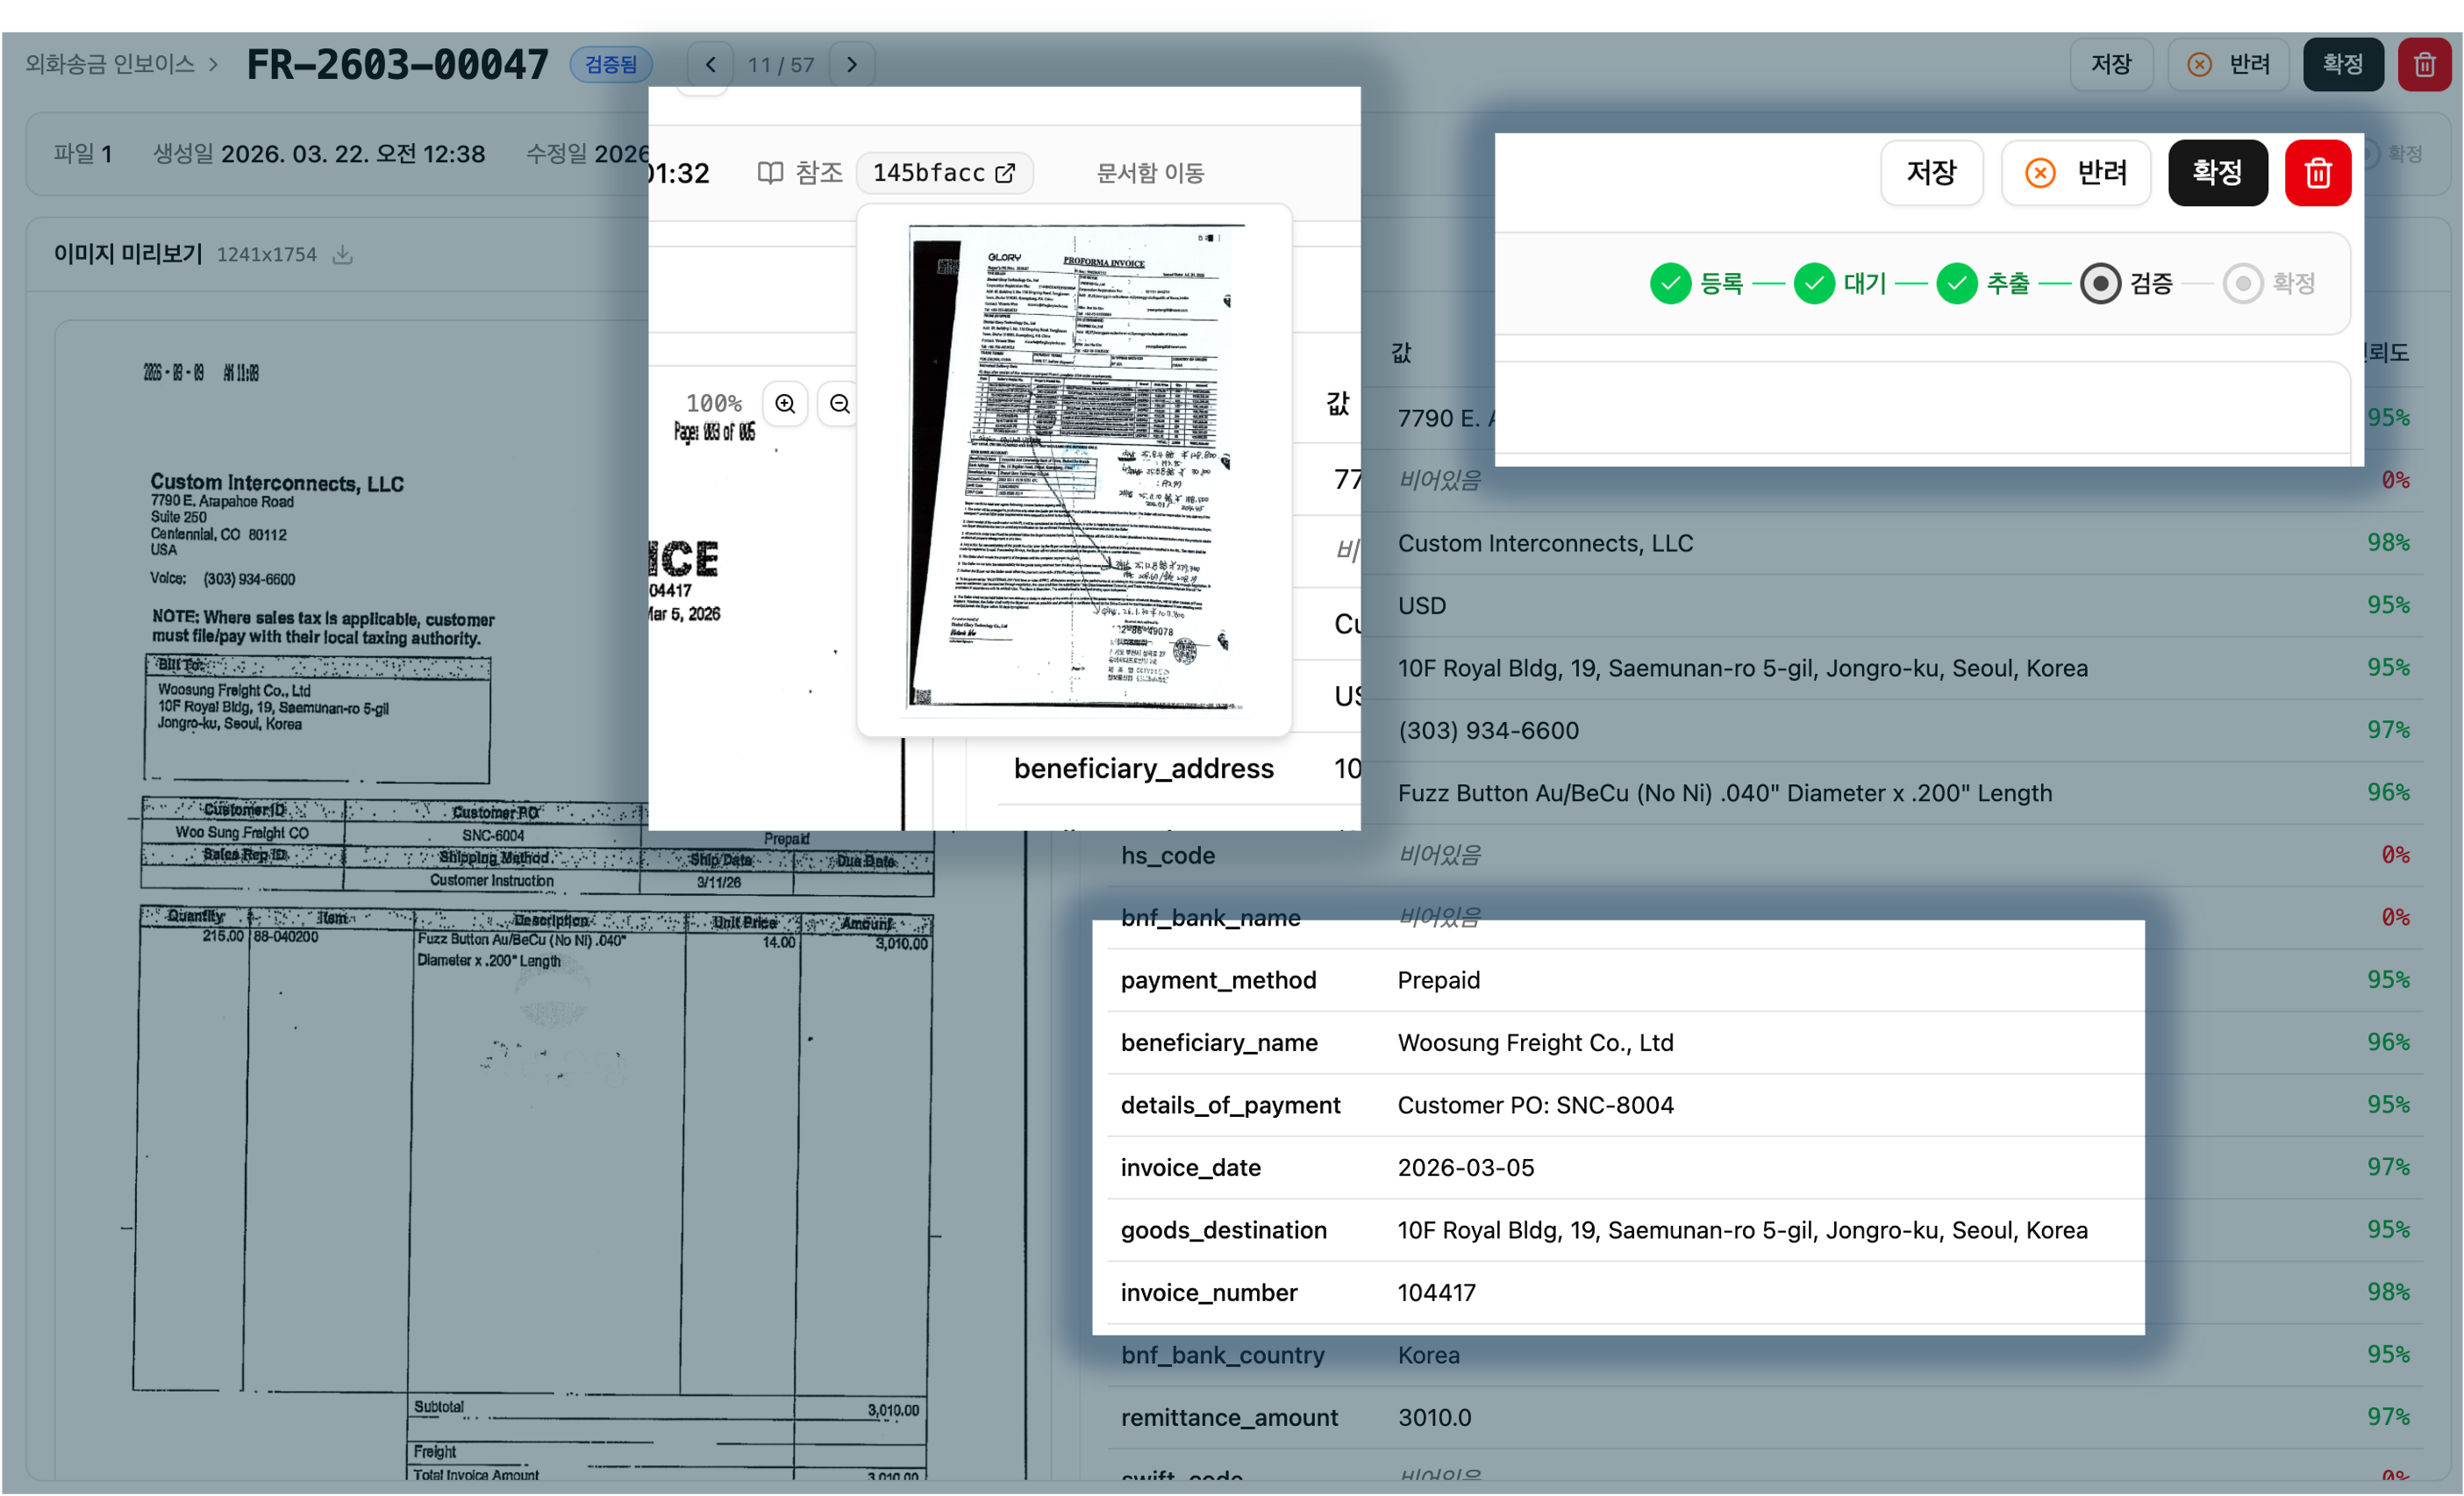Click the 추출 stage green checkmark

(1957, 283)
